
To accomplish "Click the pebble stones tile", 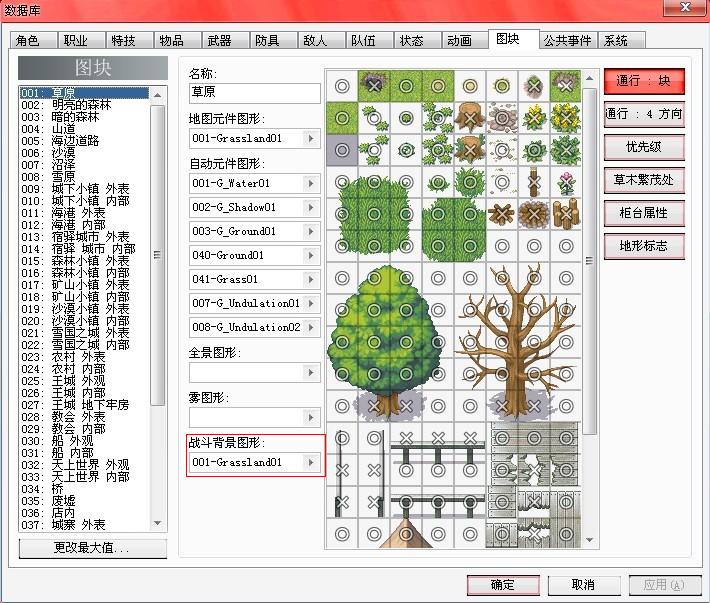I will click(502, 118).
